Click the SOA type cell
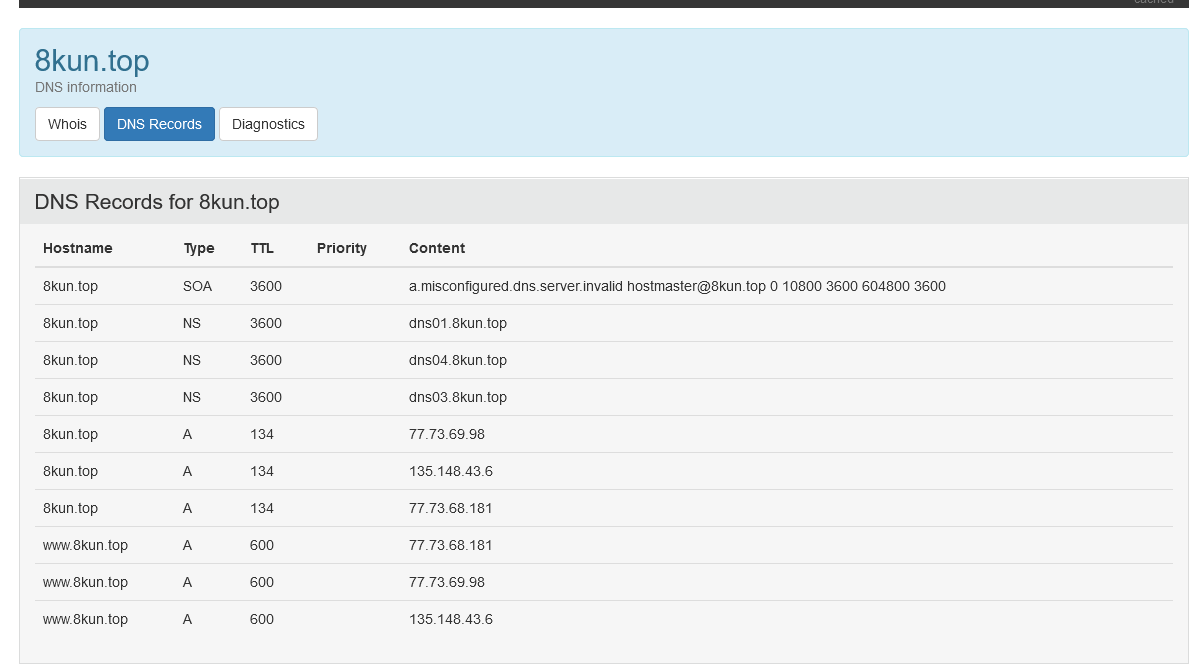Image resolution: width=1200 pixels, height=672 pixels. click(x=198, y=286)
